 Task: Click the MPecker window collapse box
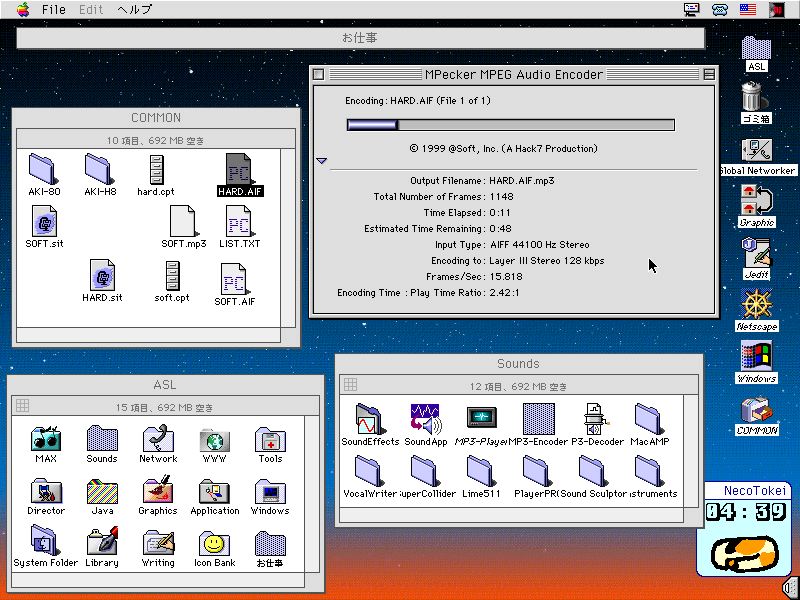[709, 74]
